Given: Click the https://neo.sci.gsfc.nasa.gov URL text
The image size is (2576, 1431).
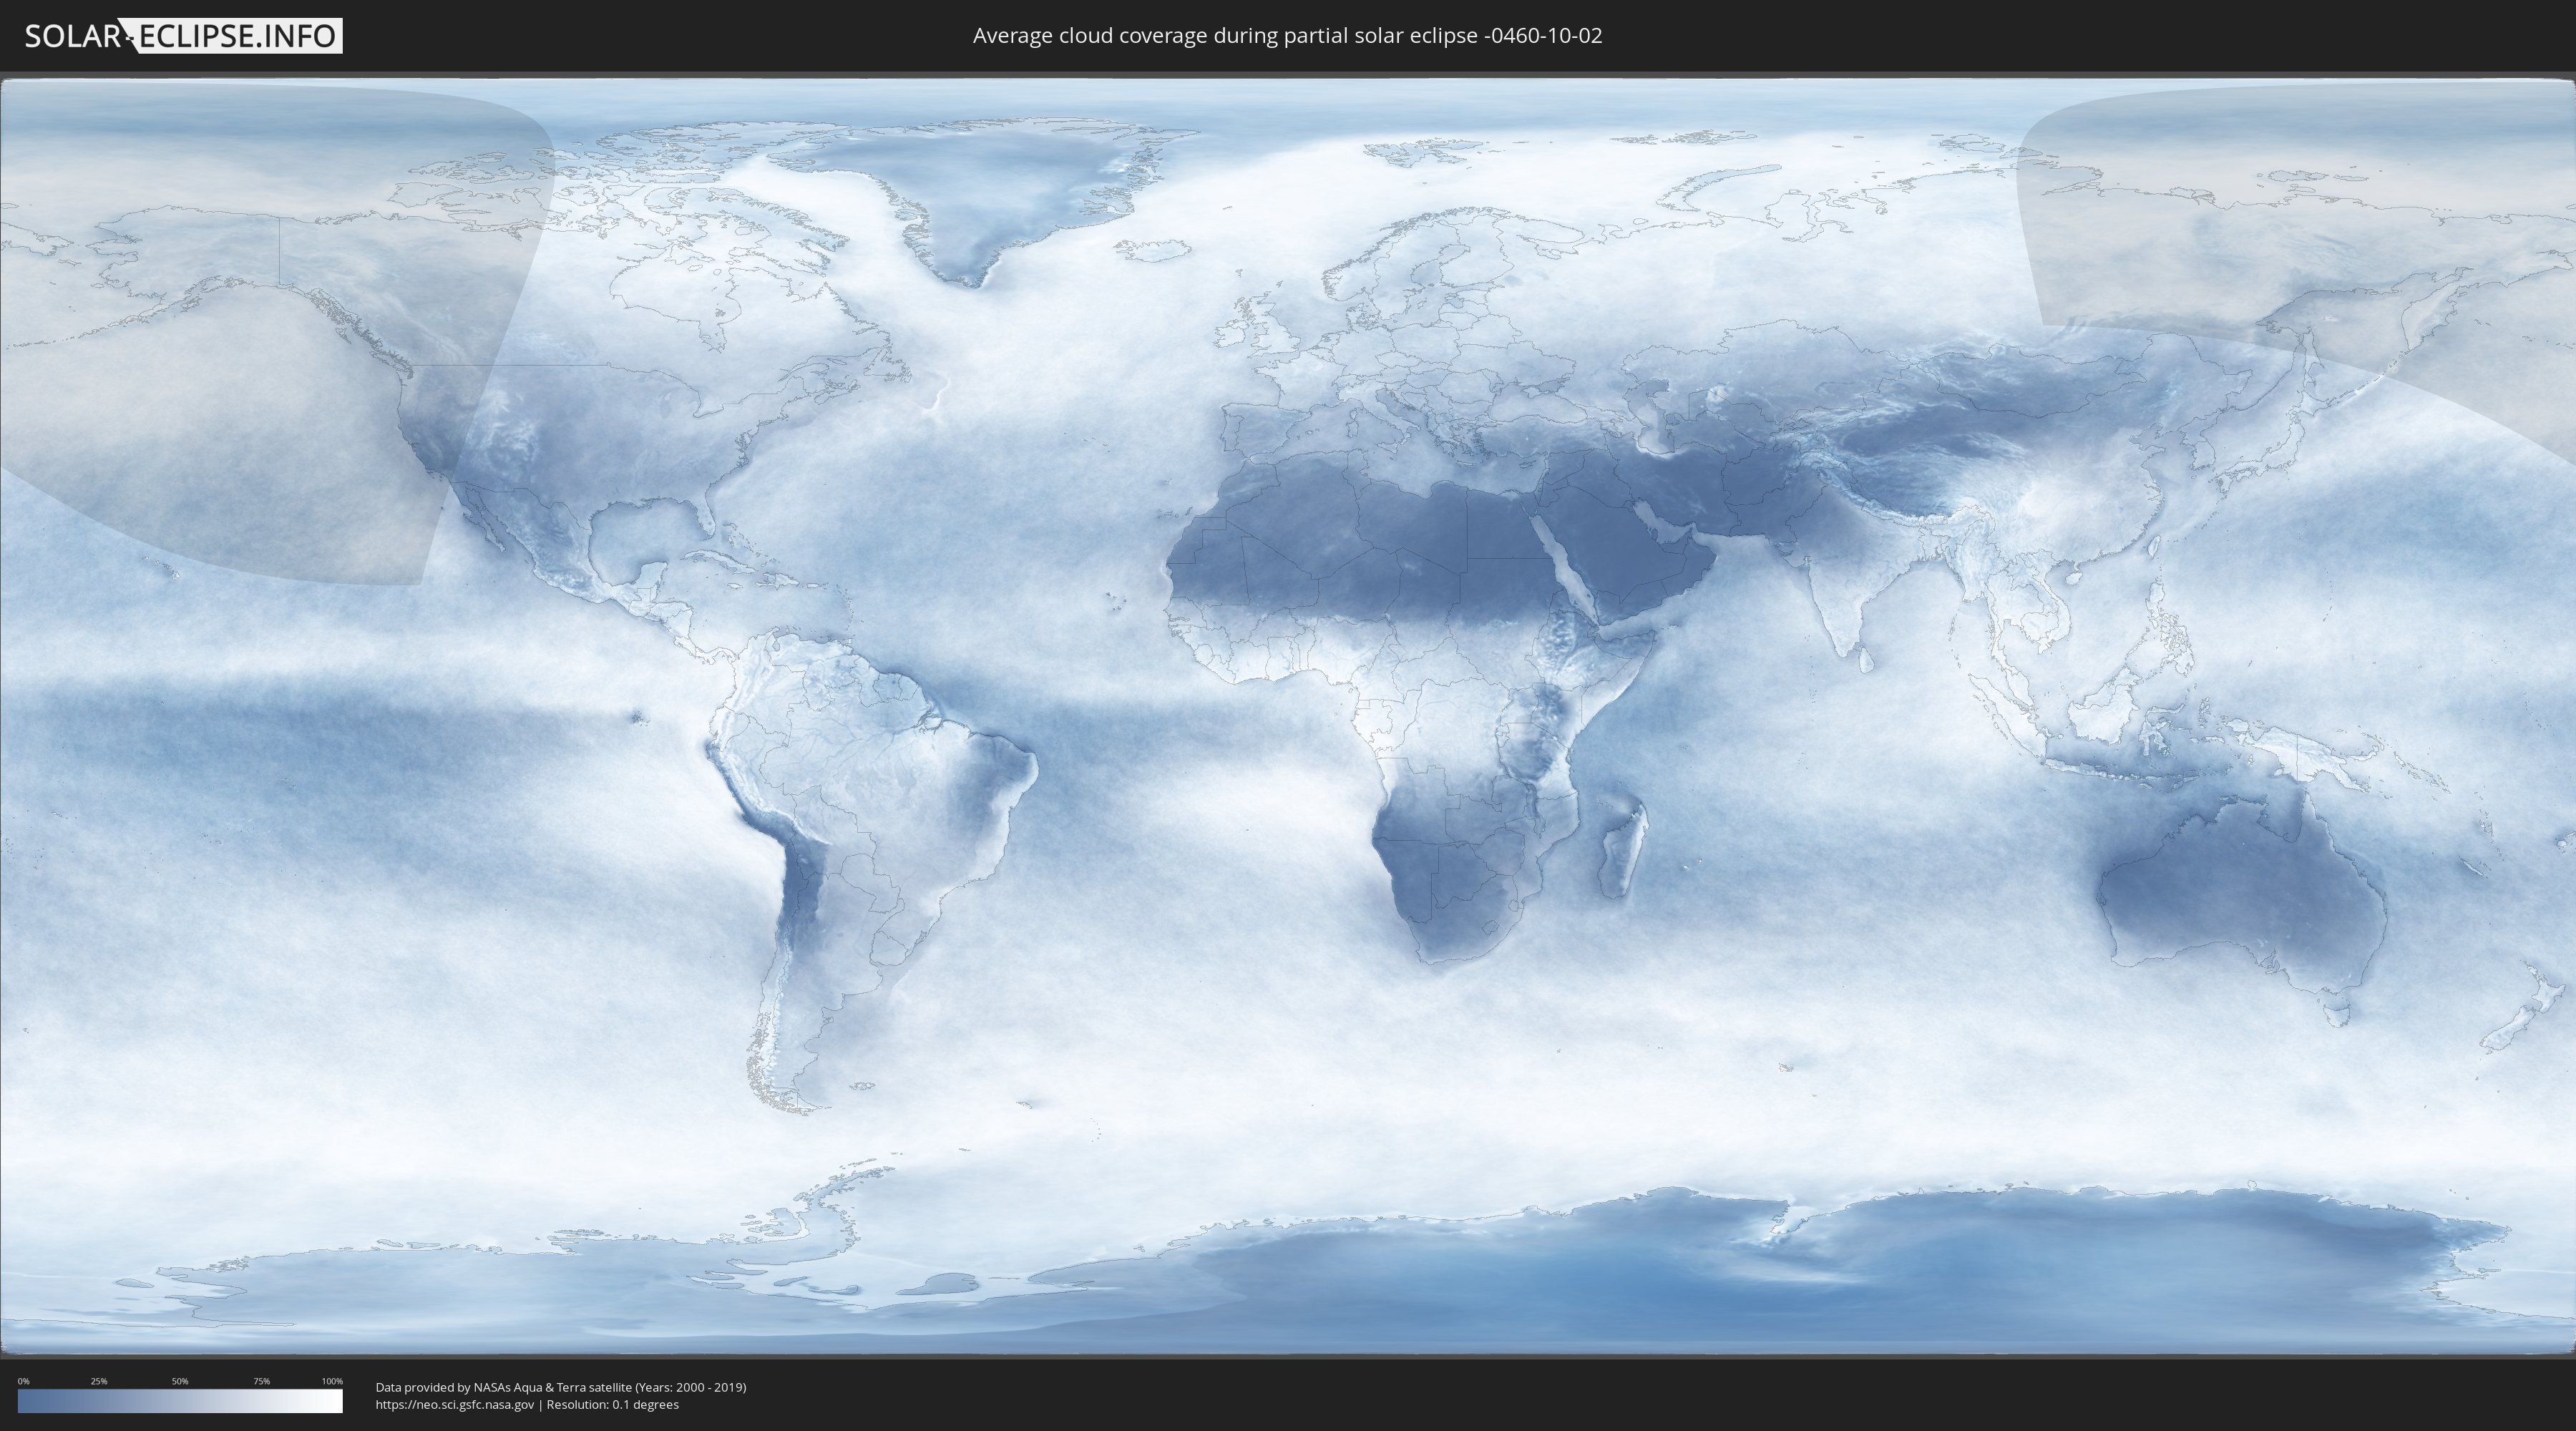Looking at the screenshot, I should pyautogui.click(x=454, y=1405).
